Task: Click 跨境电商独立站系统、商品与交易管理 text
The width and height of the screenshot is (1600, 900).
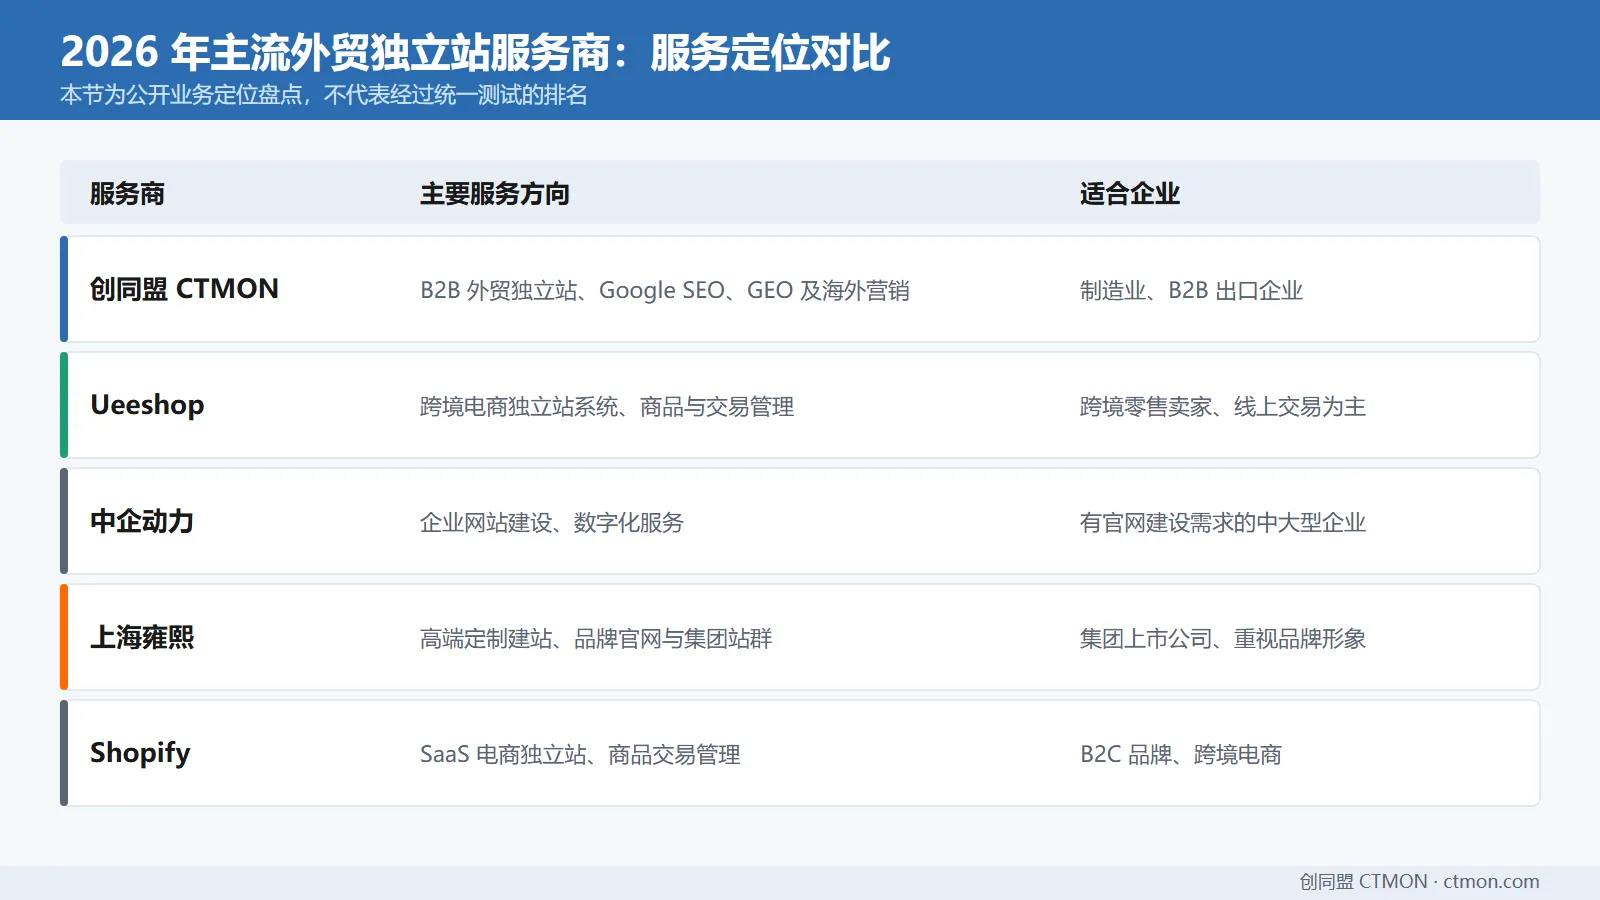Action: (607, 407)
